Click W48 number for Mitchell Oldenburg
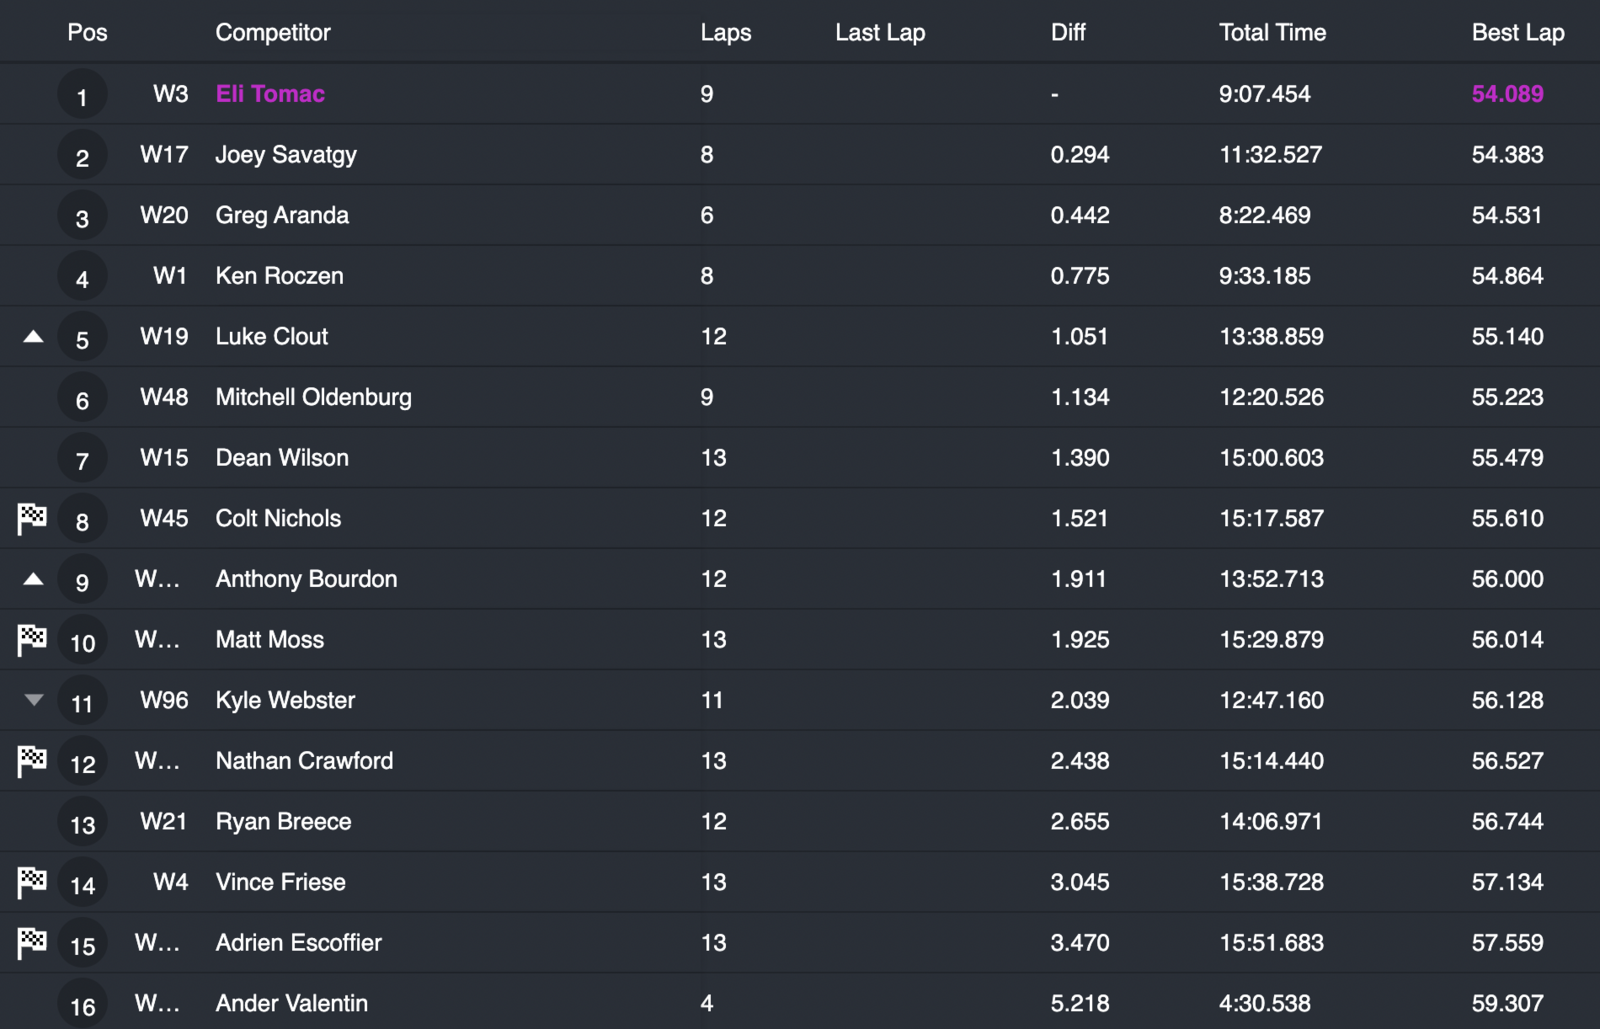Screen dimensions: 1600x1029 click(x=164, y=397)
